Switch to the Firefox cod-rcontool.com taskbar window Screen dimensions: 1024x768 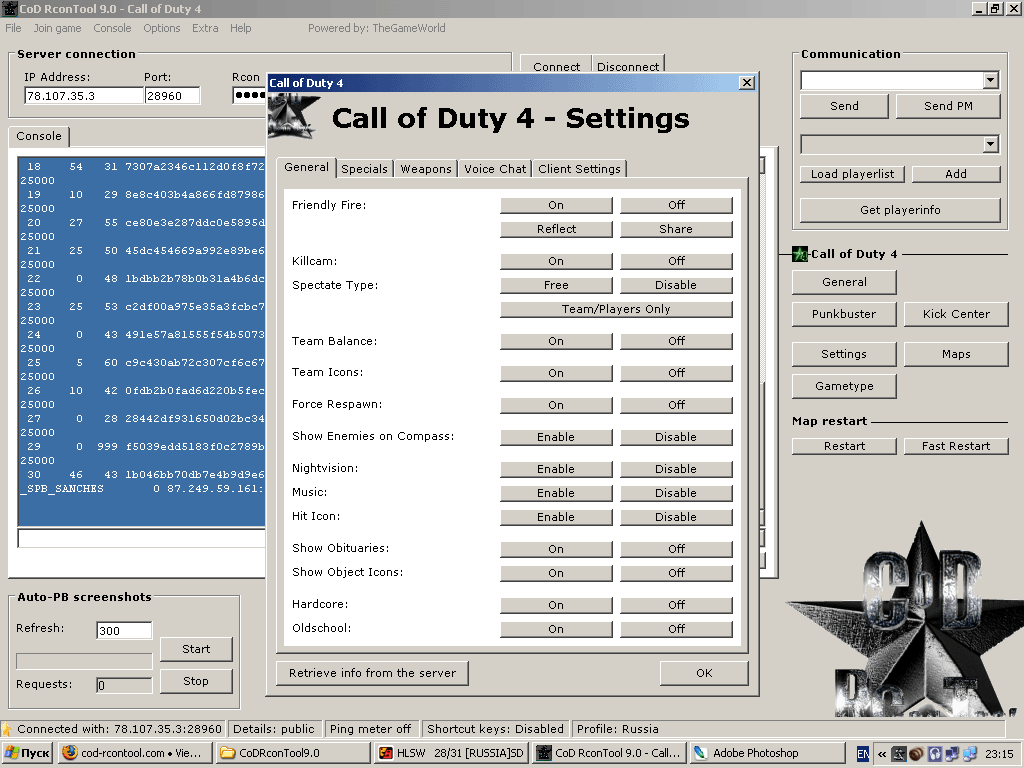pos(135,753)
